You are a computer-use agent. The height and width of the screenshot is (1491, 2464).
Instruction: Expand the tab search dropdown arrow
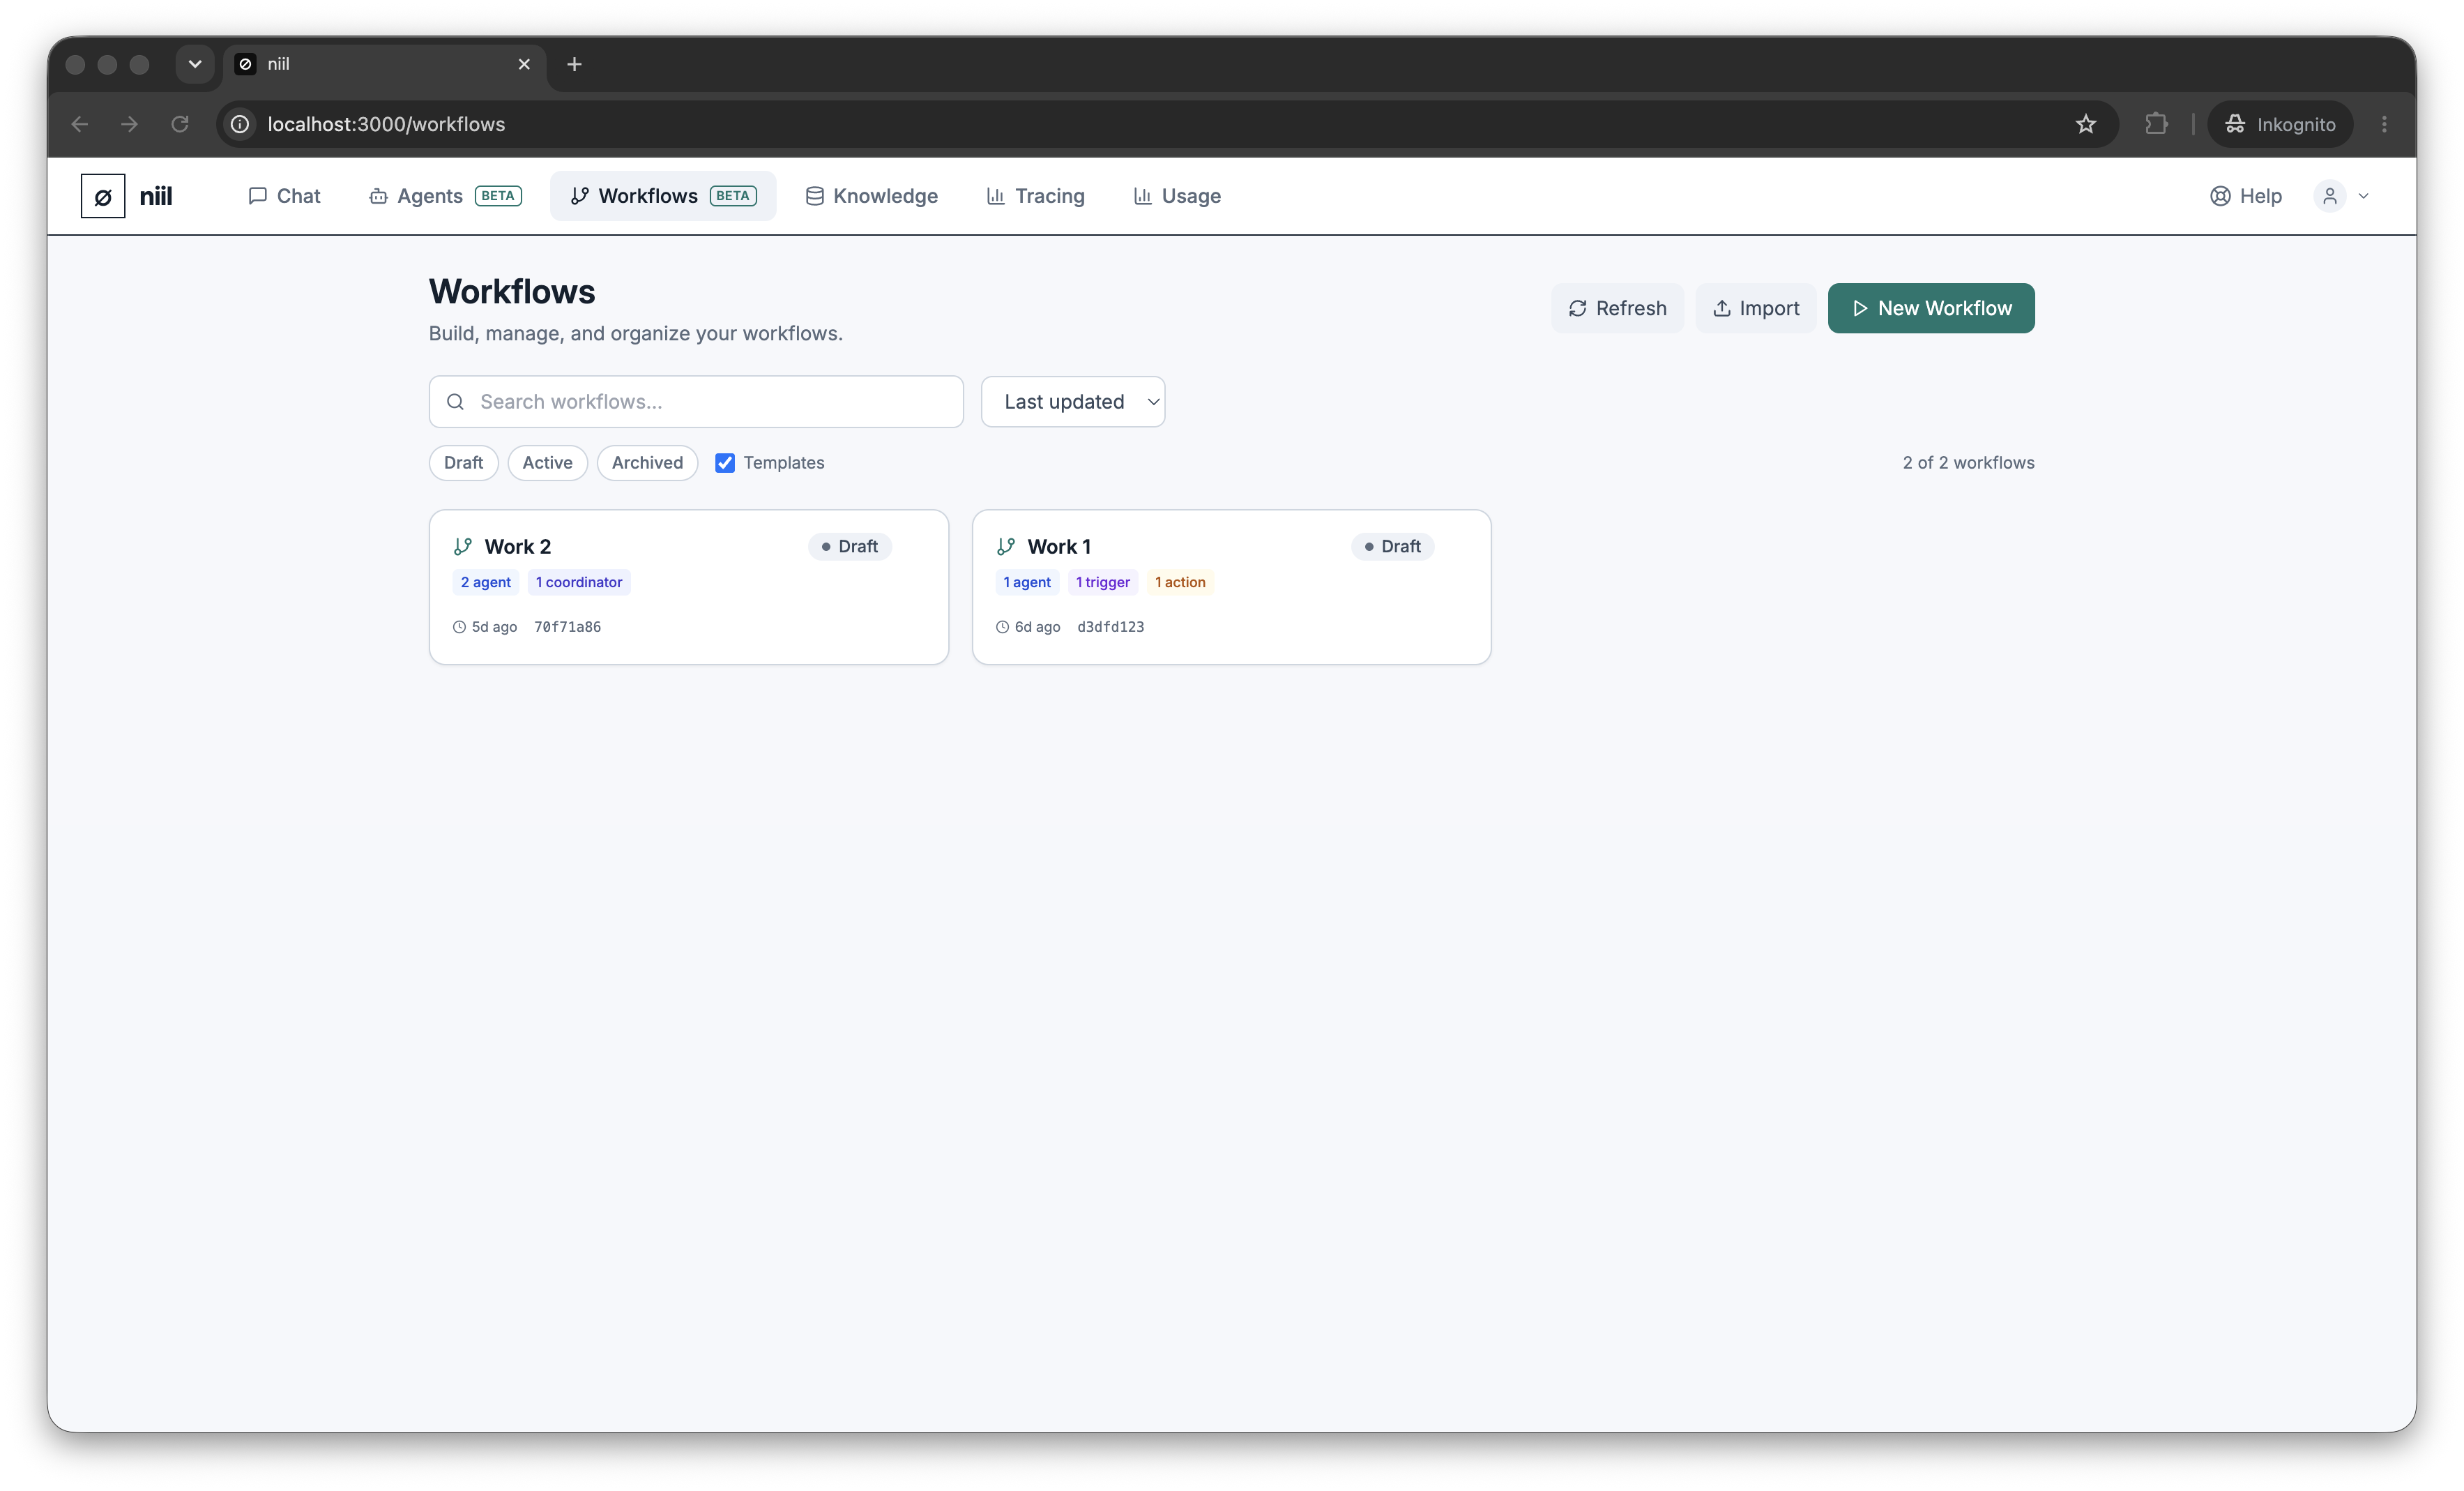tap(195, 64)
